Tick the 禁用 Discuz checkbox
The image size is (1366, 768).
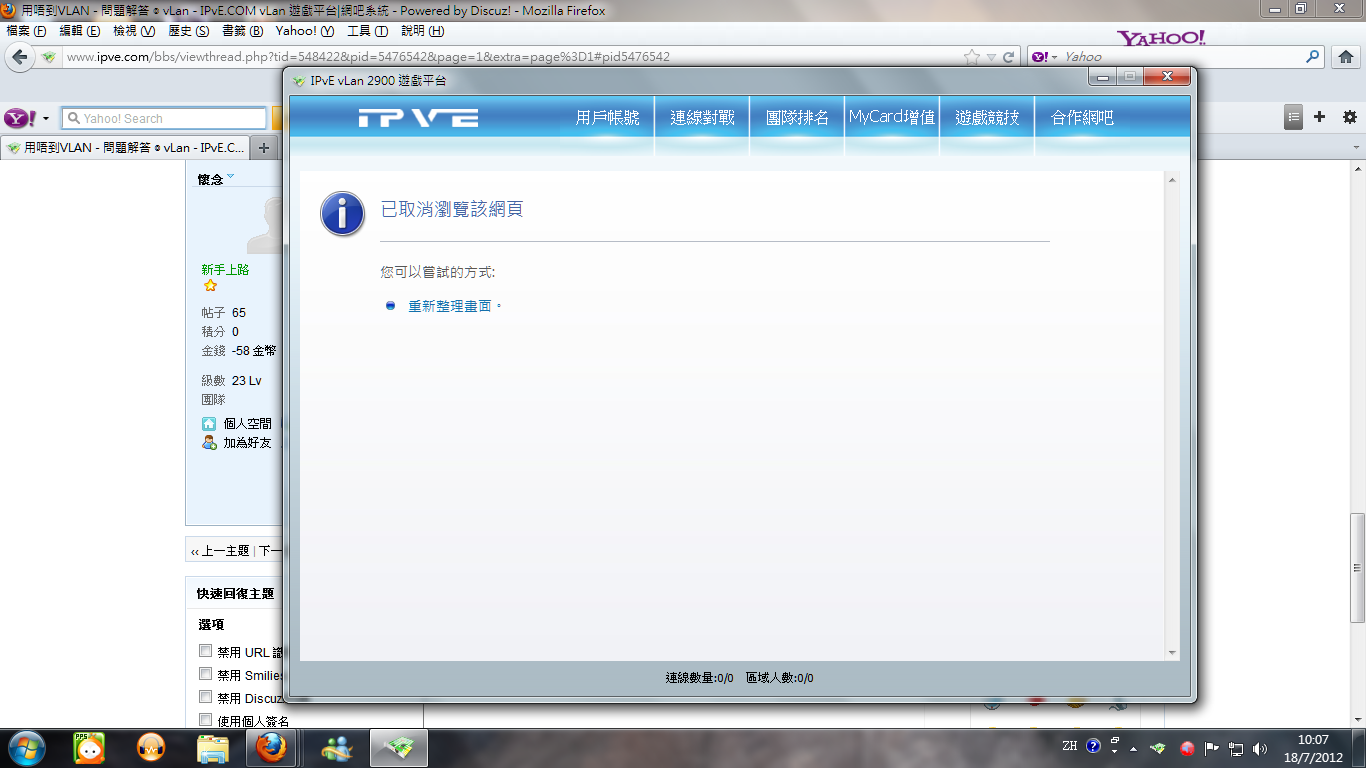point(206,697)
